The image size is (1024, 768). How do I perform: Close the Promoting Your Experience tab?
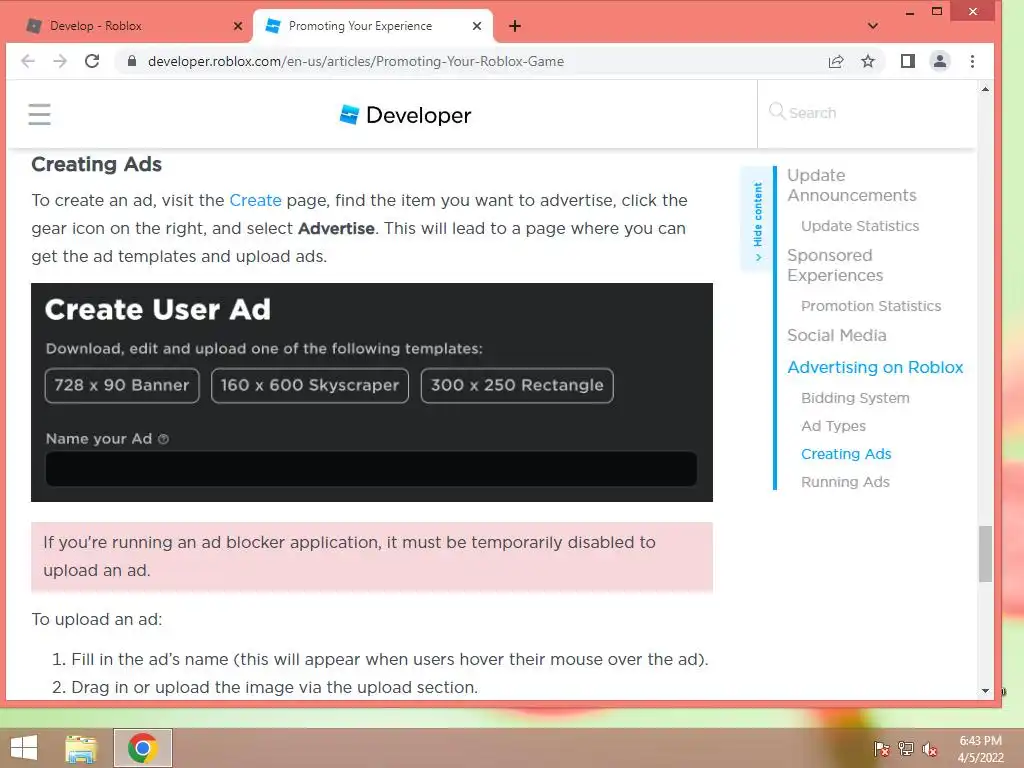477,26
